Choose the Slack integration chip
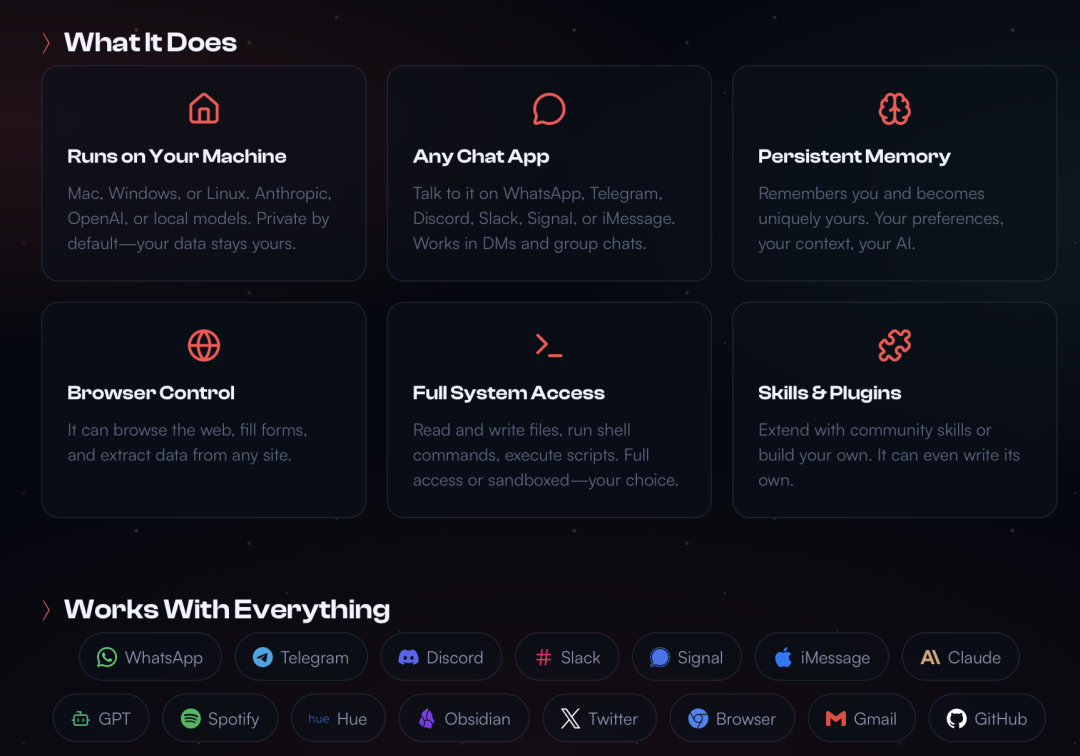The image size is (1080, 756). (567, 657)
